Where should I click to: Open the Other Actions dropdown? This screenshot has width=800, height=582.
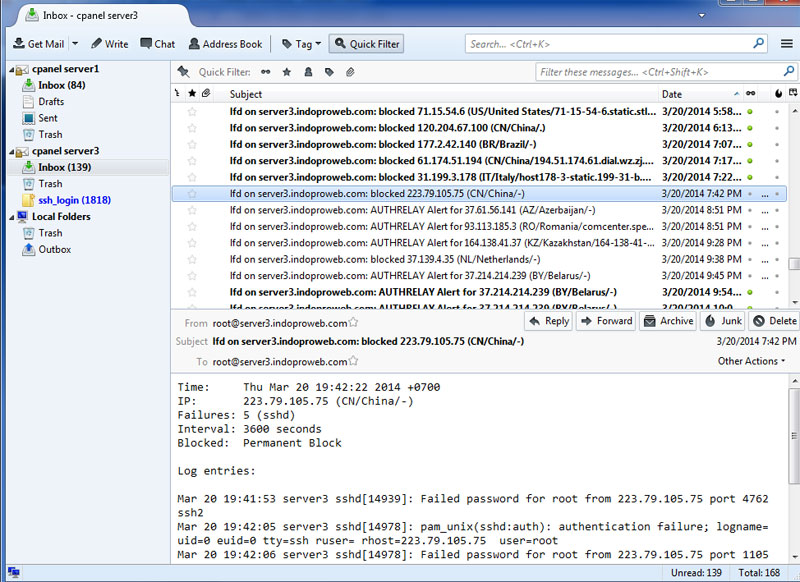(x=752, y=361)
